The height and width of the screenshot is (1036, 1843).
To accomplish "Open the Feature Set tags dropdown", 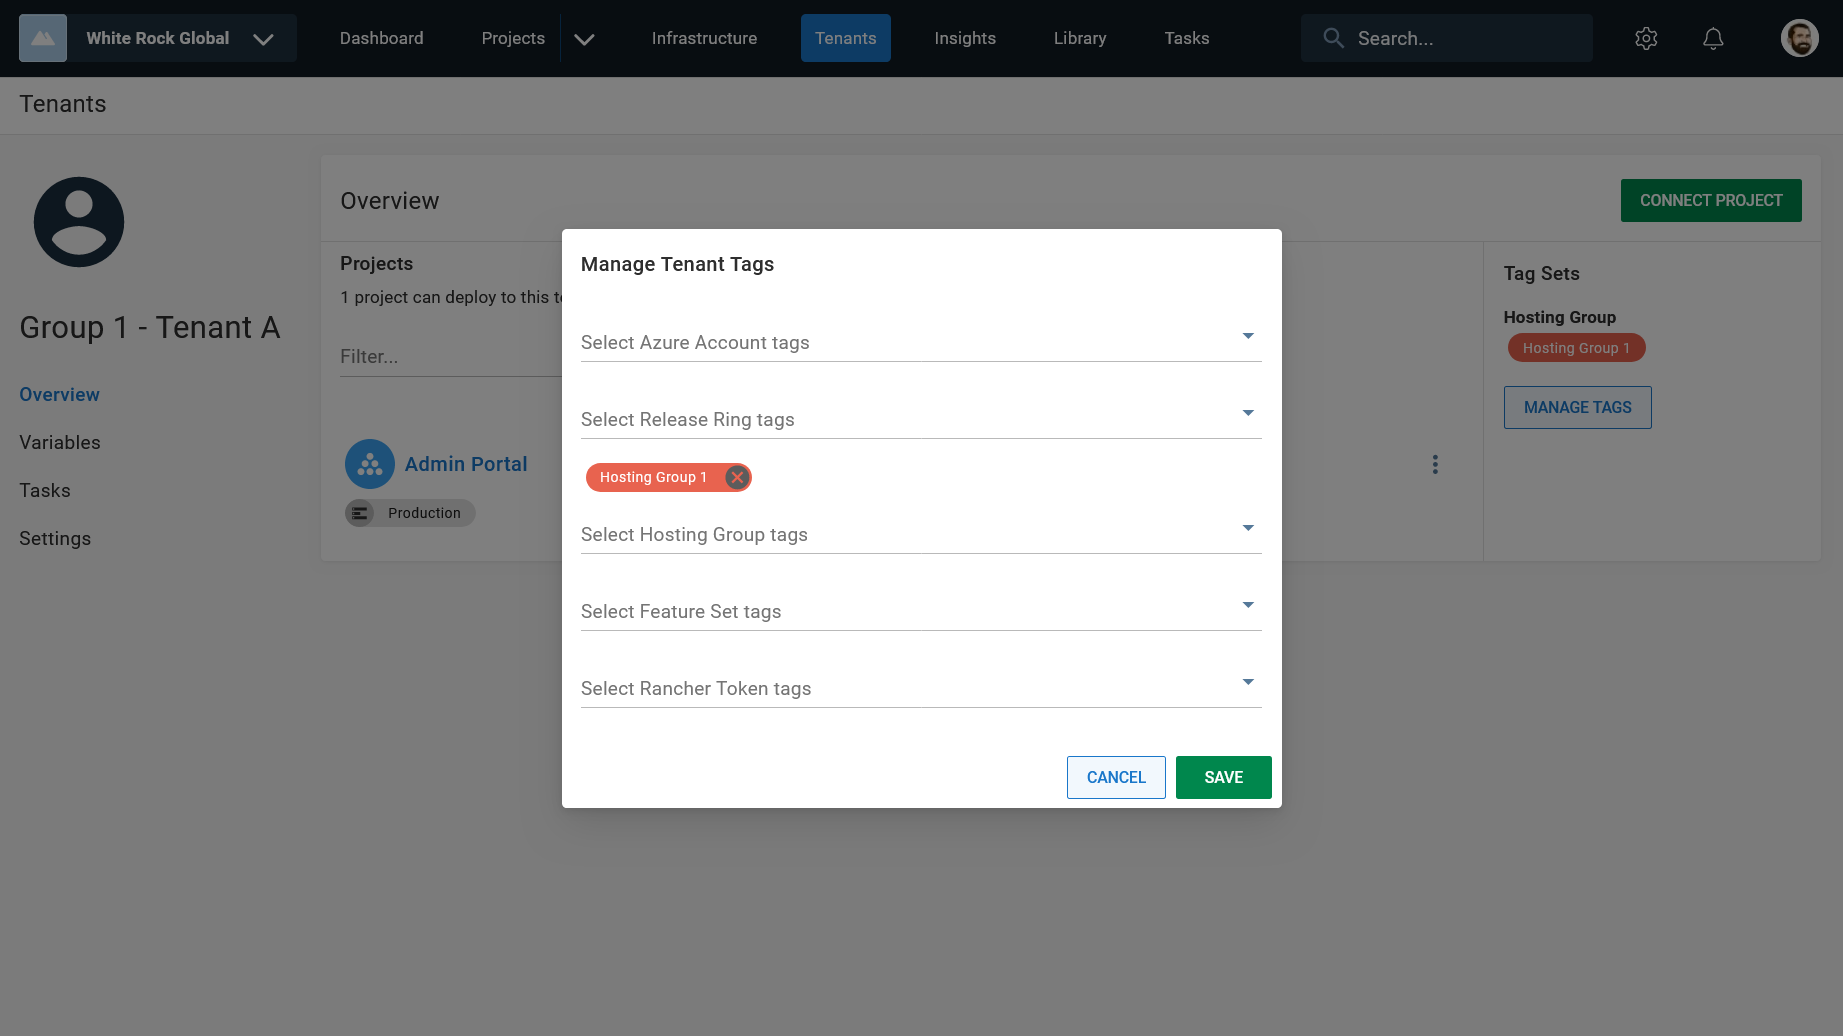I will tap(1247, 605).
